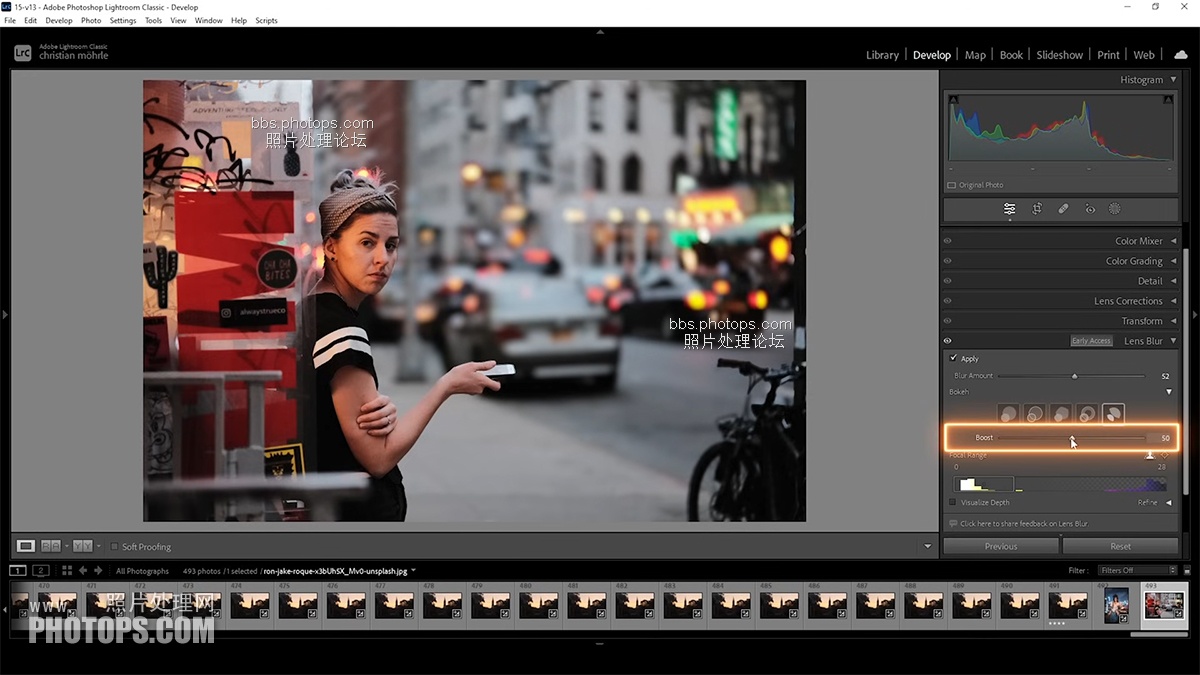Go back with filmstrip left arrow

83,570
